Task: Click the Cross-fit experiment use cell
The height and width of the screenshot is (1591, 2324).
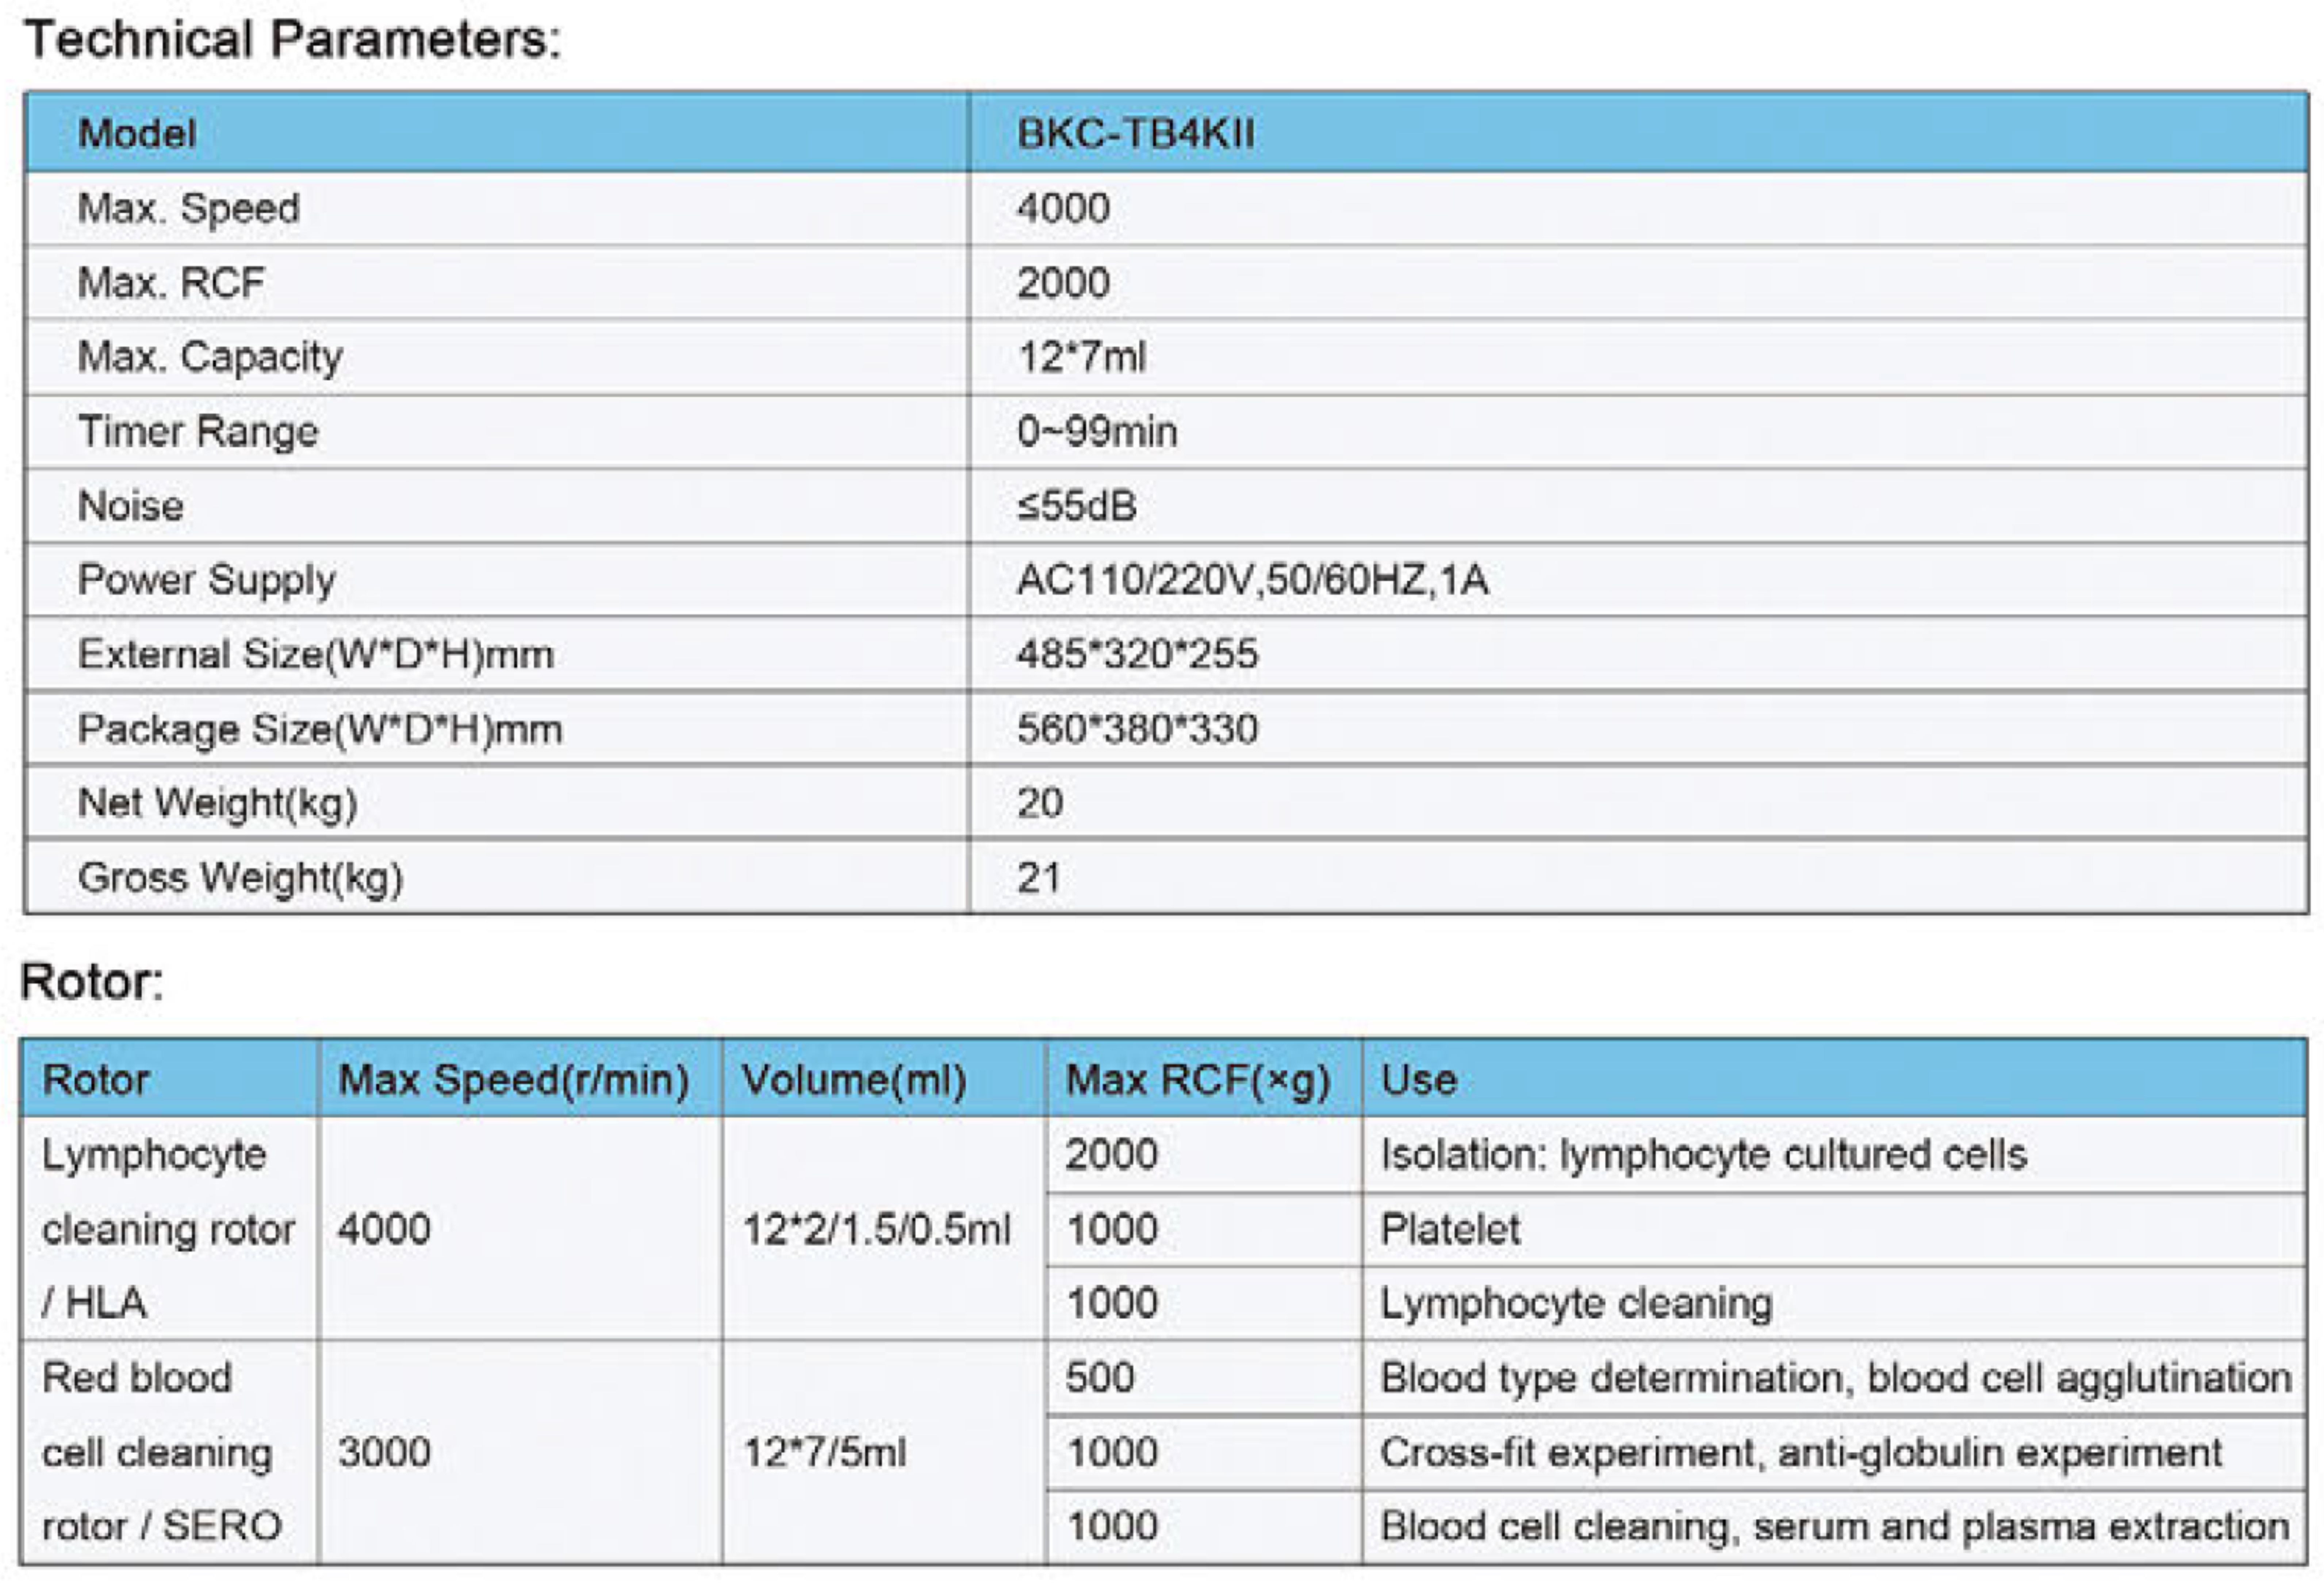Action: (x=1800, y=1452)
